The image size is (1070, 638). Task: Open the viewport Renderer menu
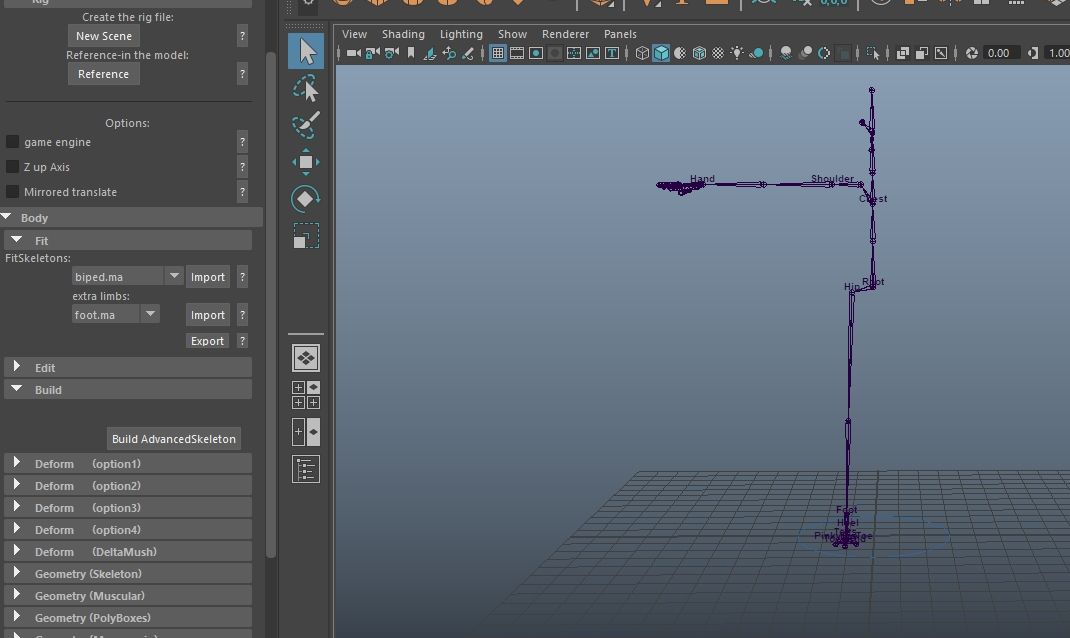click(x=565, y=34)
